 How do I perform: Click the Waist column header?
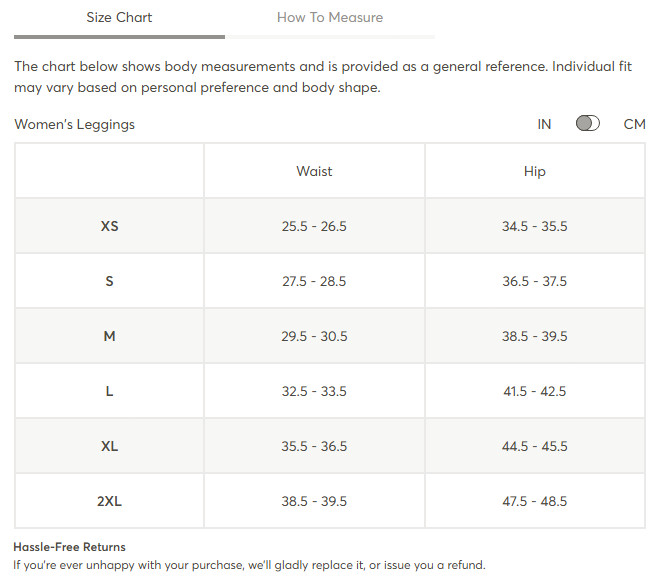coord(314,171)
